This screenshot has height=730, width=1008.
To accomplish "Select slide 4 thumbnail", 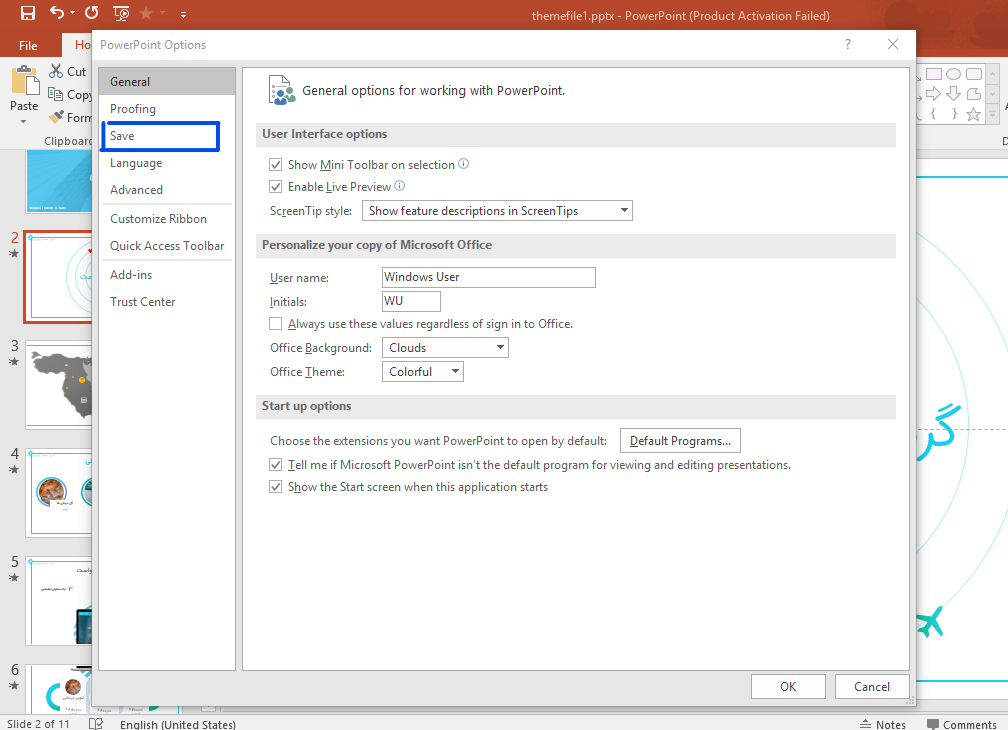I will pos(59,493).
